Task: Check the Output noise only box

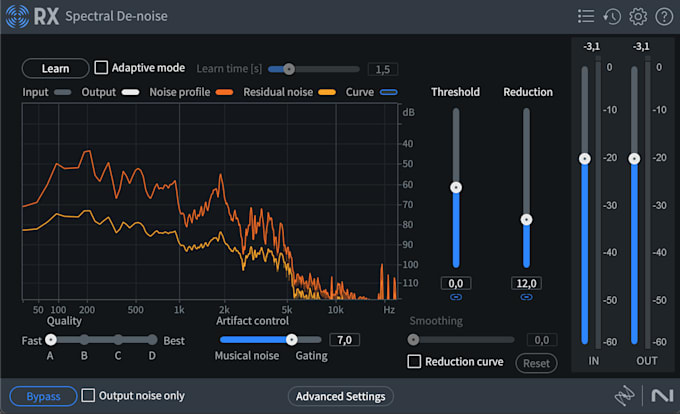Action: click(x=88, y=395)
